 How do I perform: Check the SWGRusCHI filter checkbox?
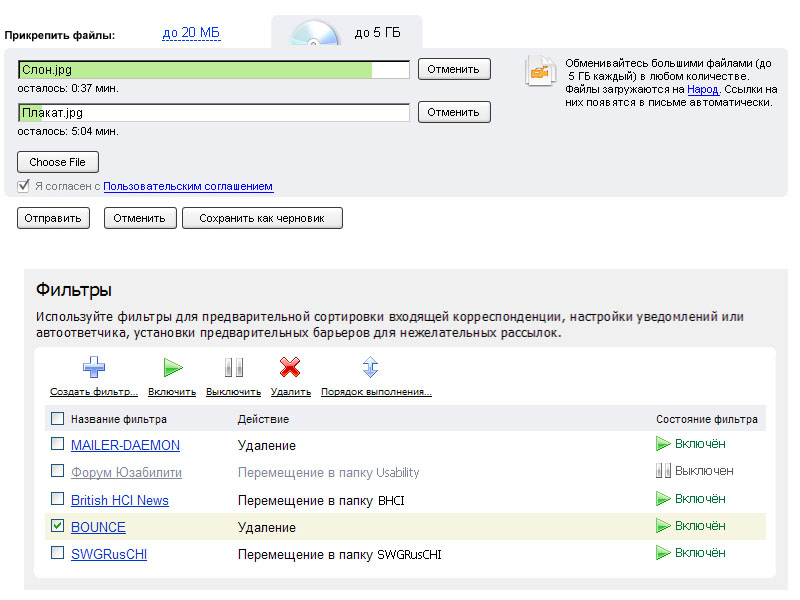tap(57, 553)
